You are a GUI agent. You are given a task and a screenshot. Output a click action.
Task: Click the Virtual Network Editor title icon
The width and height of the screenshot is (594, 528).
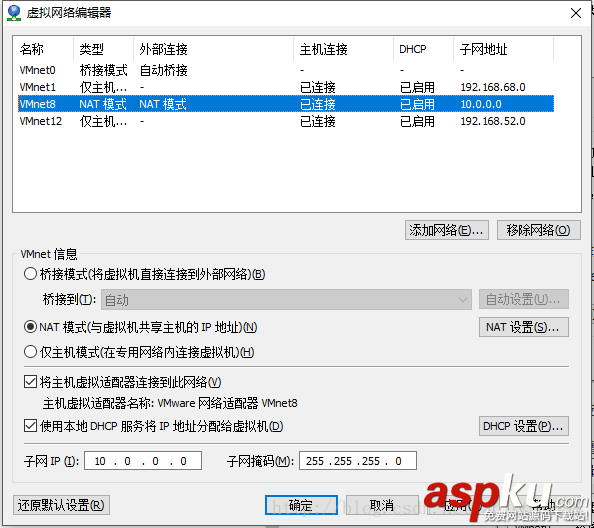[14, 12]
